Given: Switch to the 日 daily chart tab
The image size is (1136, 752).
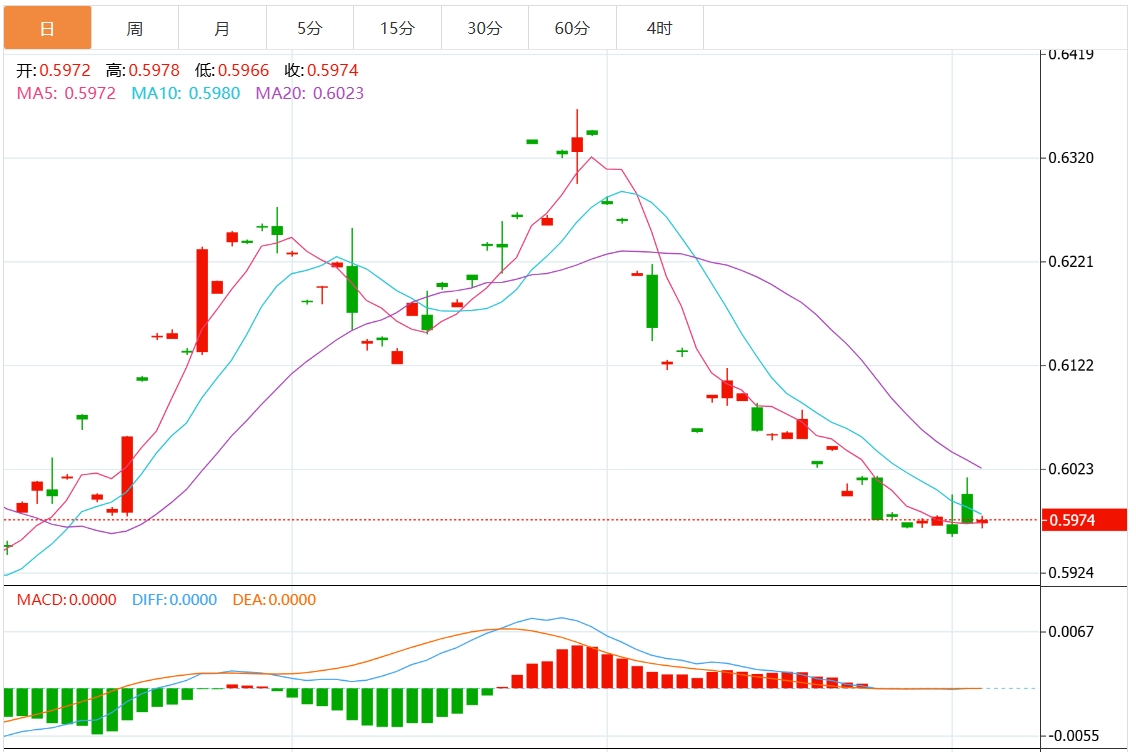Looking at the screenshot, I should pyautogui.click(x=47, y=28).
